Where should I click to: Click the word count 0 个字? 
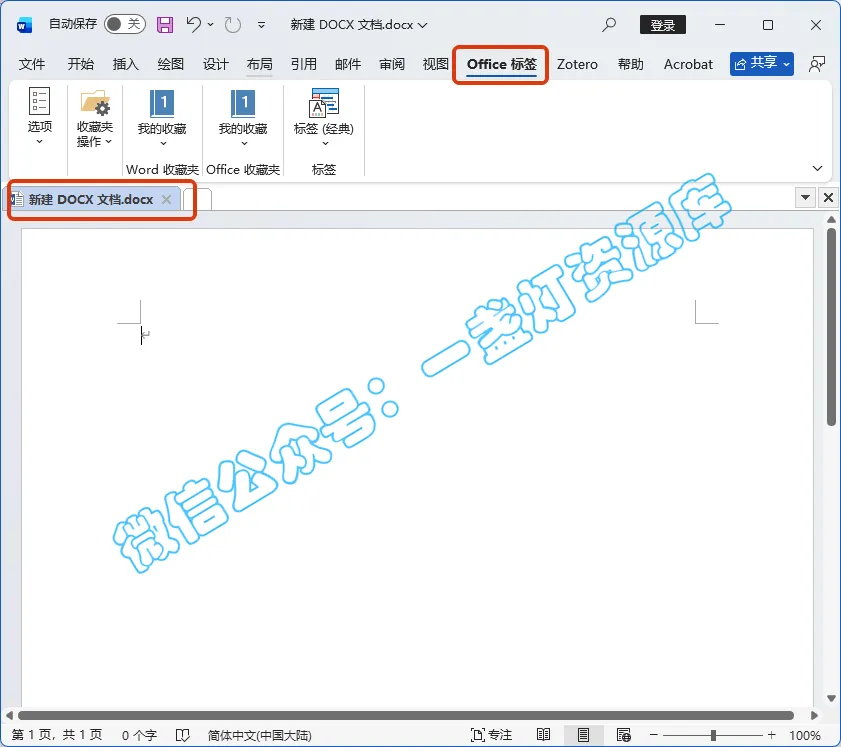139,735
